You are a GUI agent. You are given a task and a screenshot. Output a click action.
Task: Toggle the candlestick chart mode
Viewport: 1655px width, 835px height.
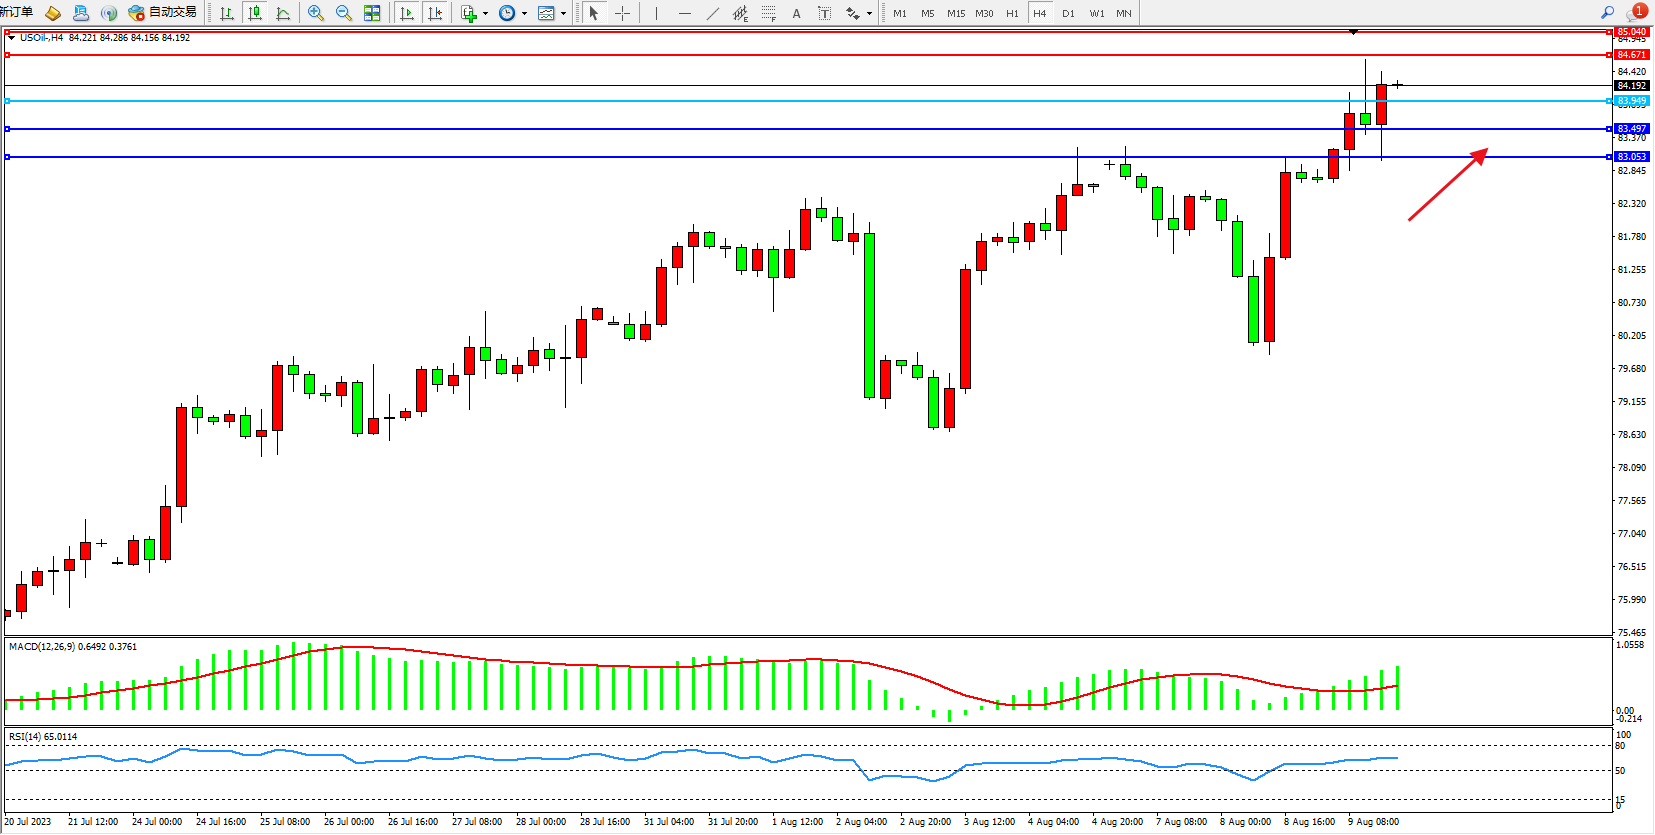[255, 13]
